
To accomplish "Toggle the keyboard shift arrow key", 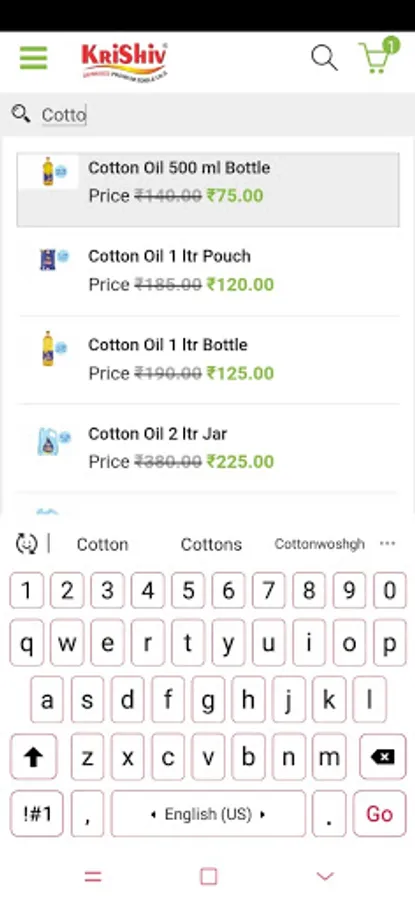I will point(34,757).
